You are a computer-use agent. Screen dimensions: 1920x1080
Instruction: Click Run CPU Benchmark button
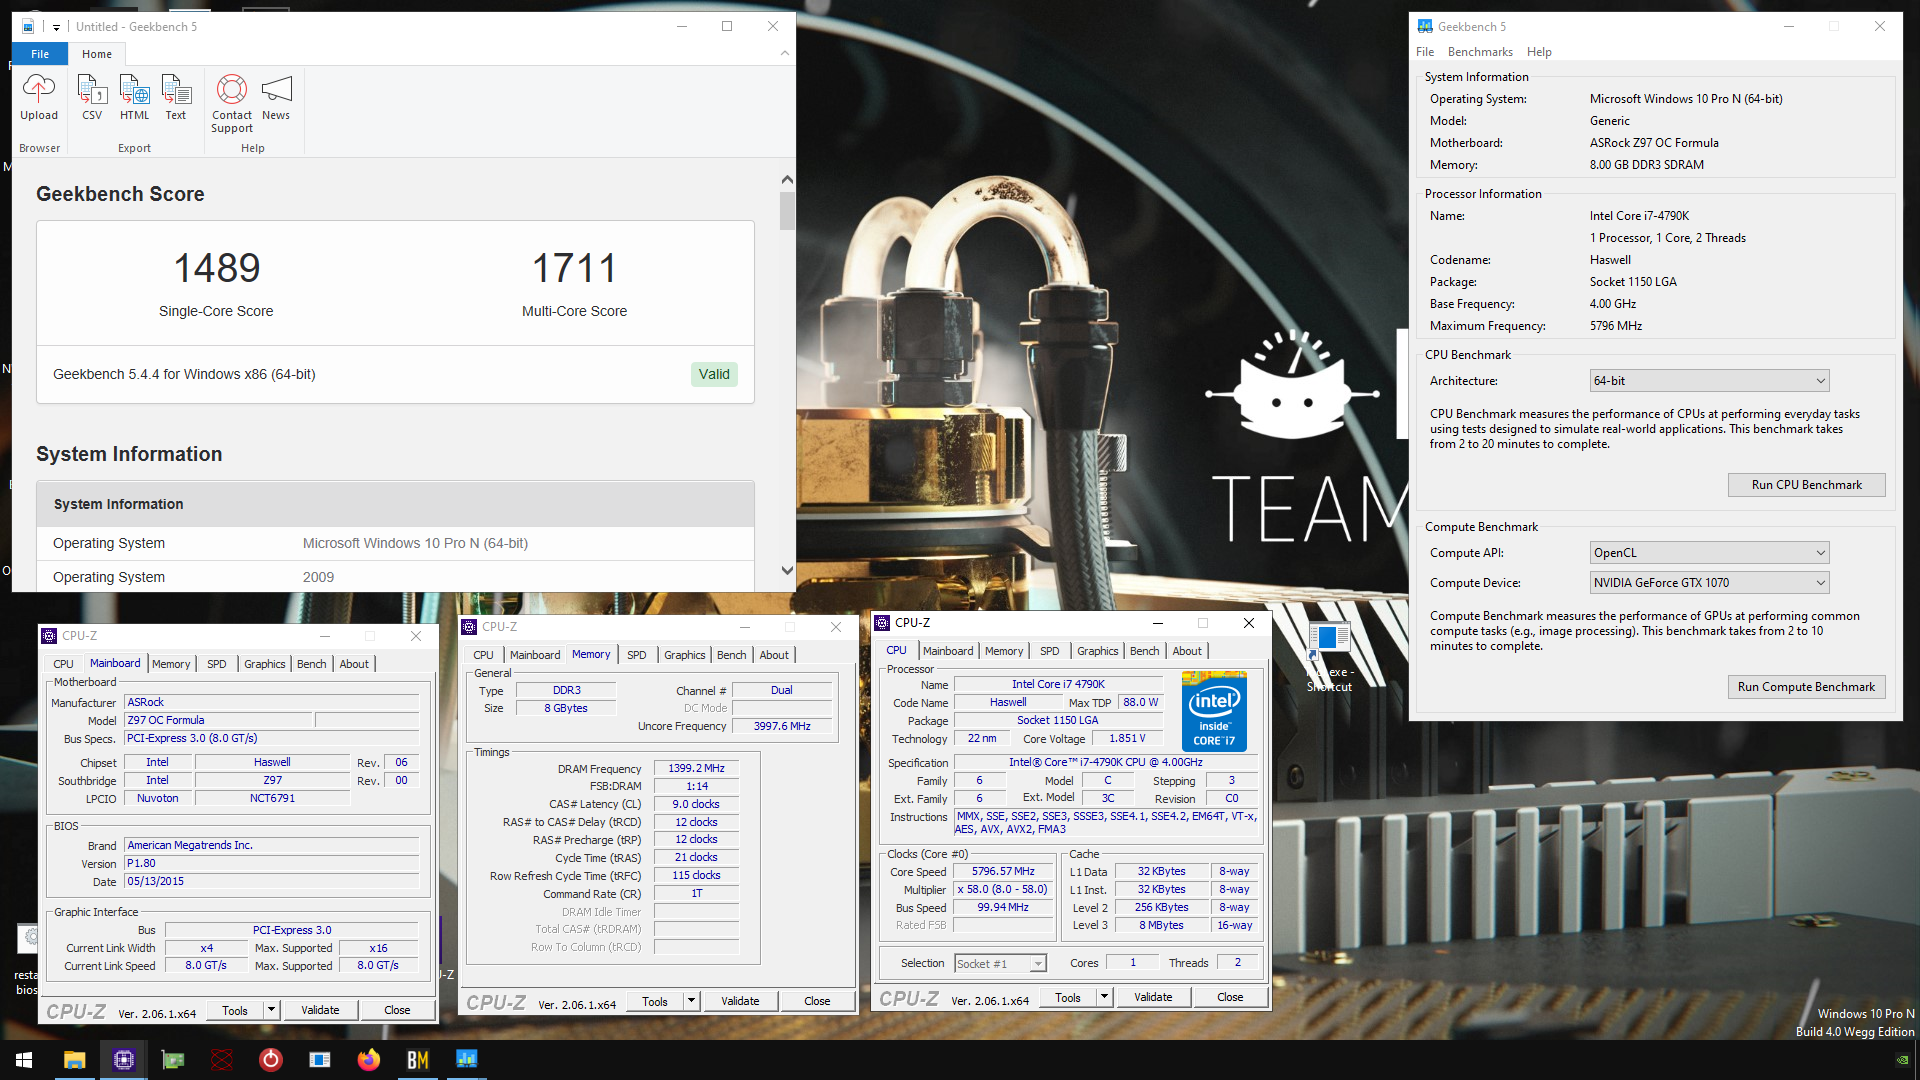(1806, 485)
